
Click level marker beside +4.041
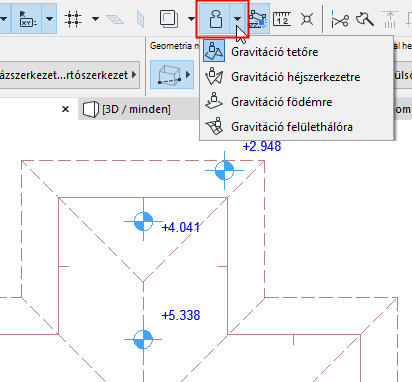[x=143, y=221]
